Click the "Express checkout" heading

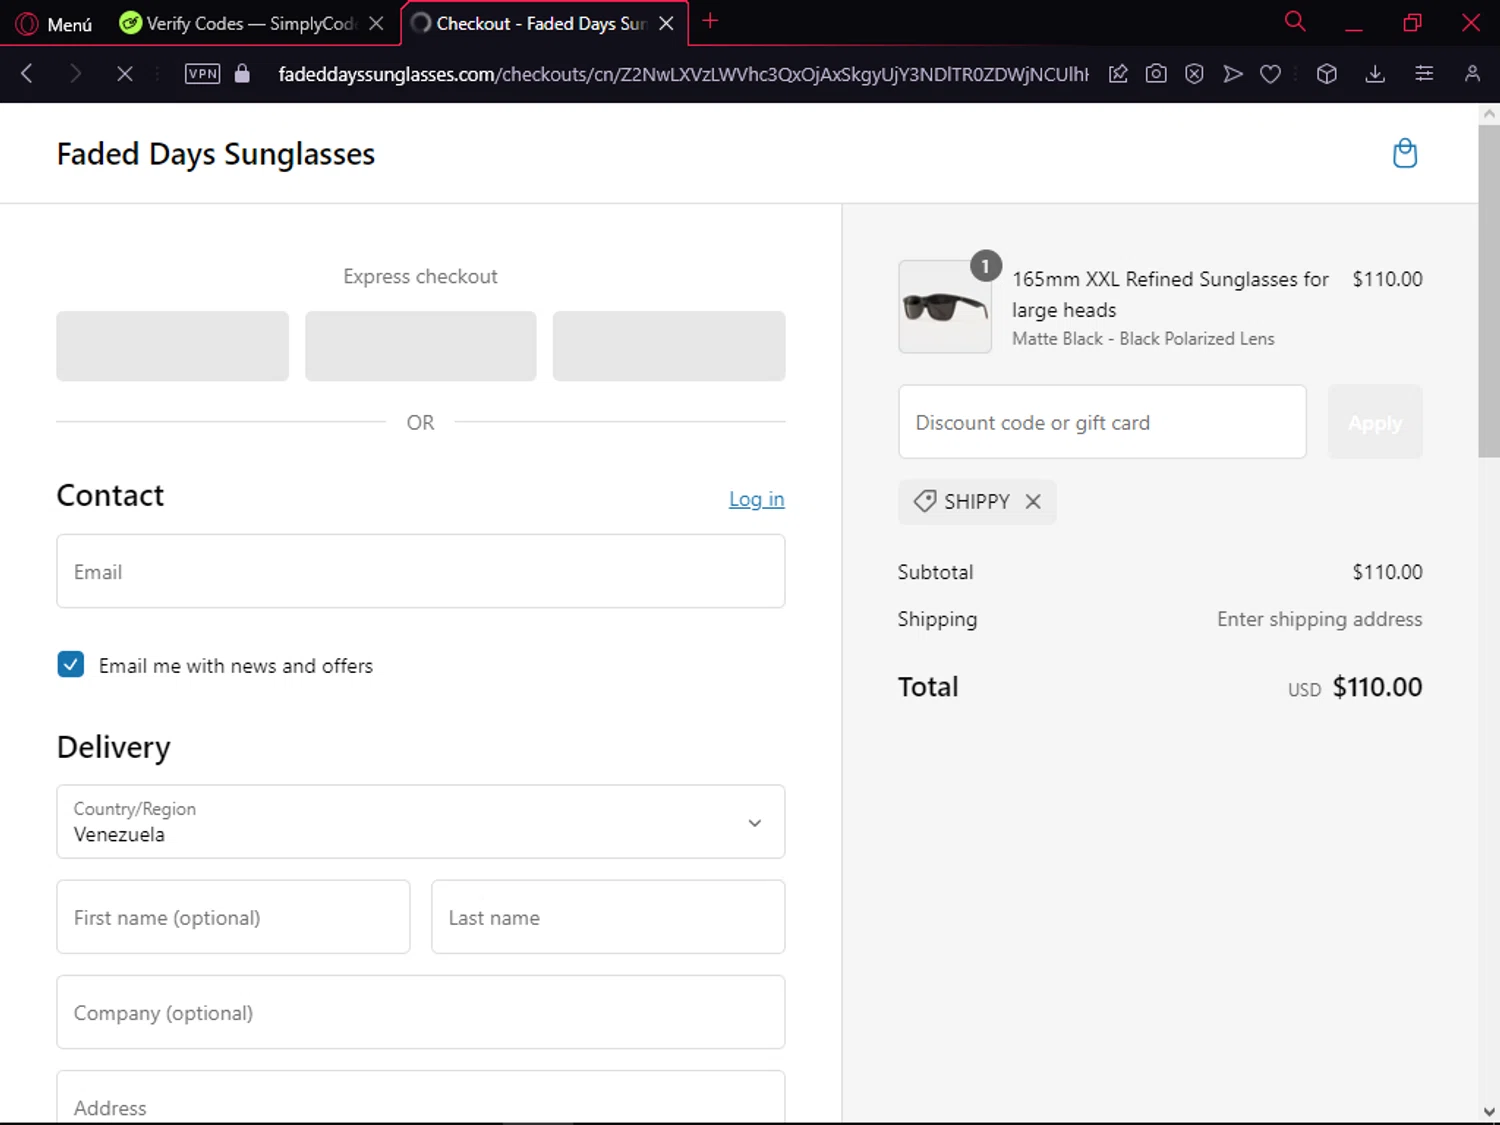tap(420, 276)
